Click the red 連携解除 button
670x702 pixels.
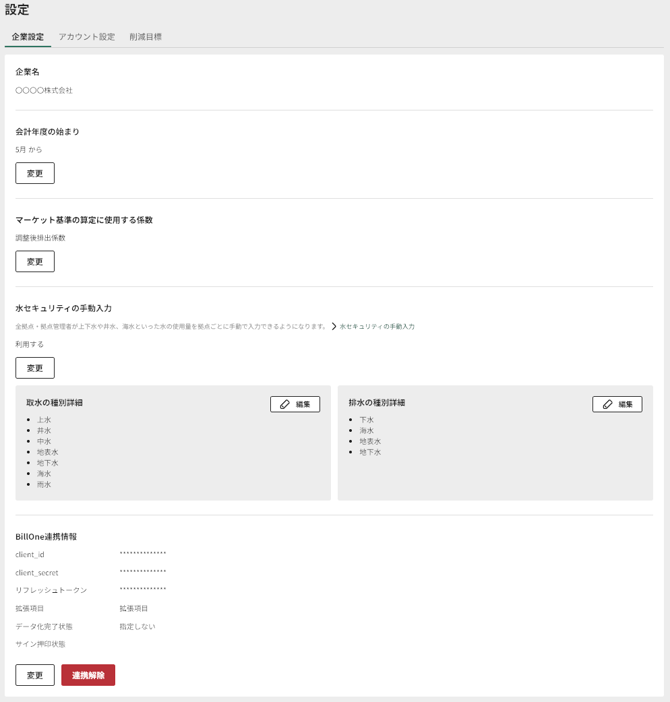pos(88,675)
